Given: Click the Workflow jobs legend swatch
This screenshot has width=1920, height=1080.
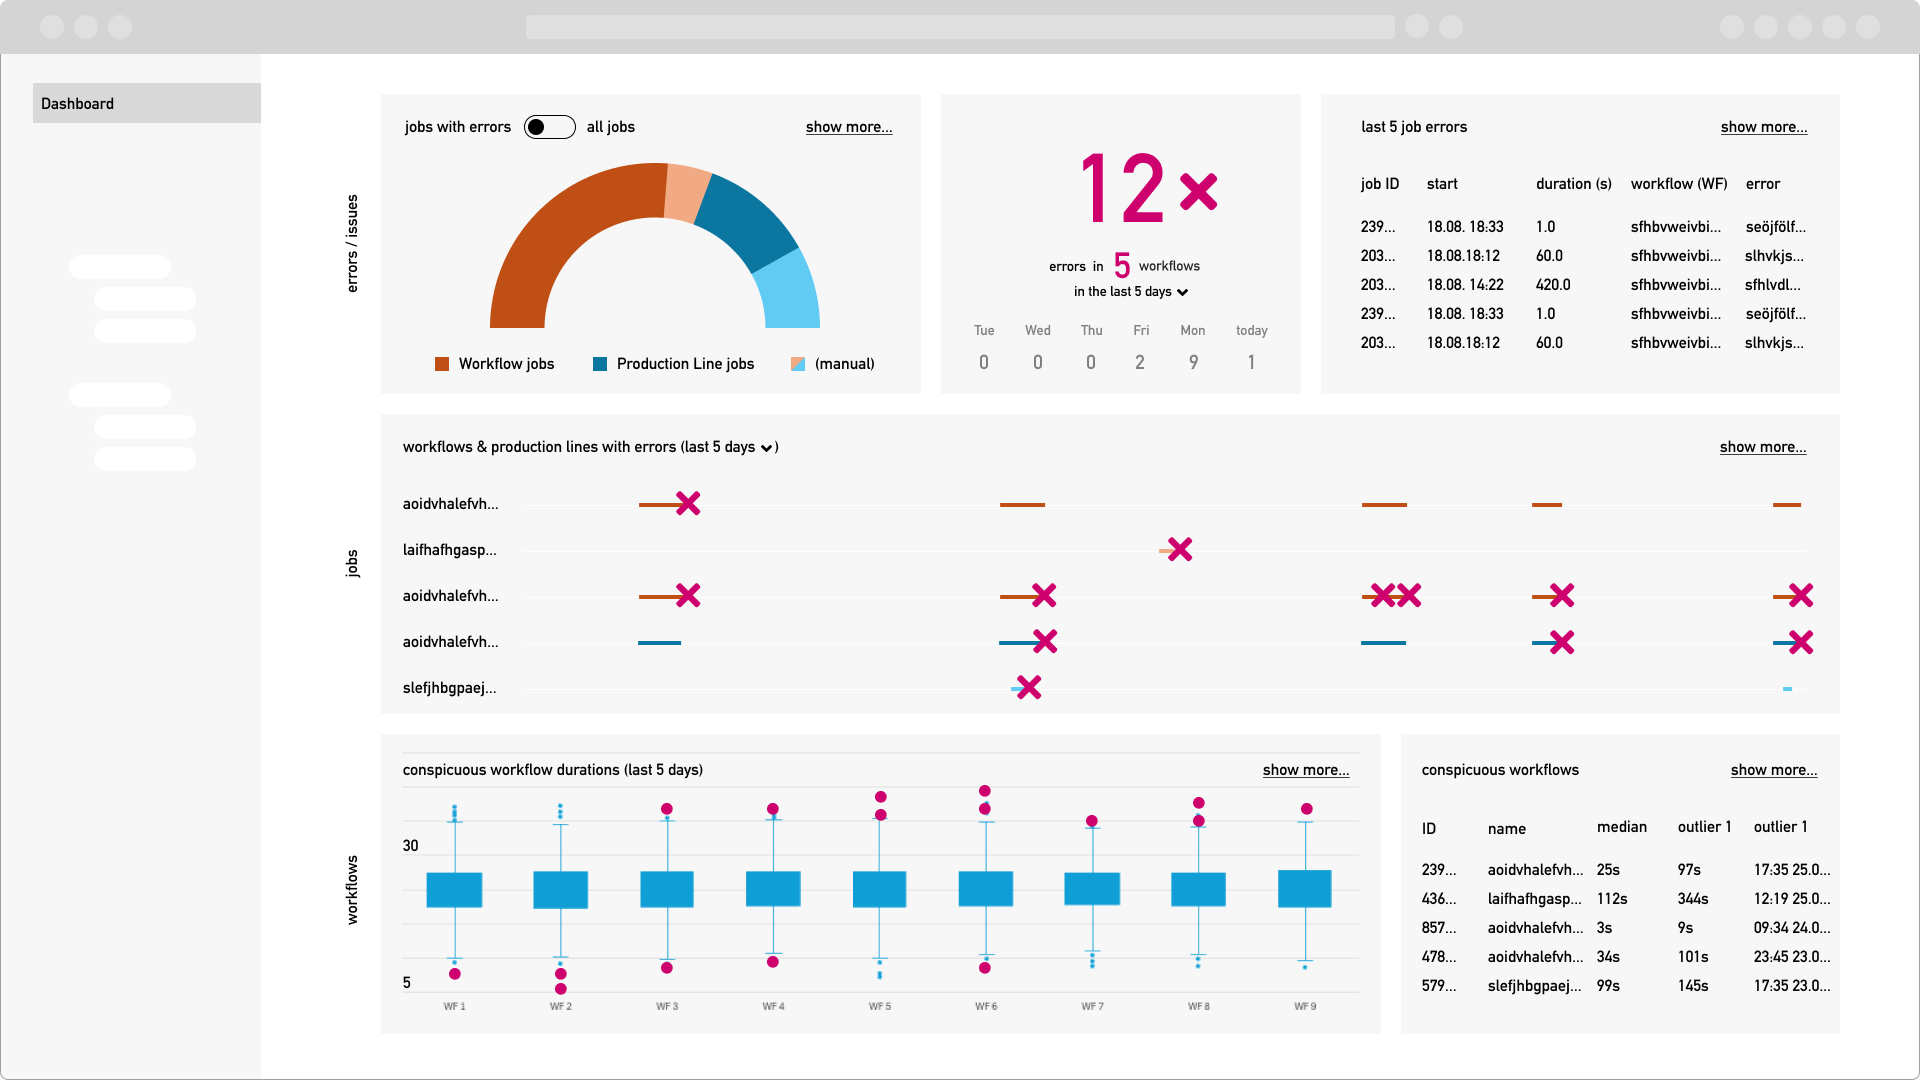Looking at the screenshot, I should [441, 364].
